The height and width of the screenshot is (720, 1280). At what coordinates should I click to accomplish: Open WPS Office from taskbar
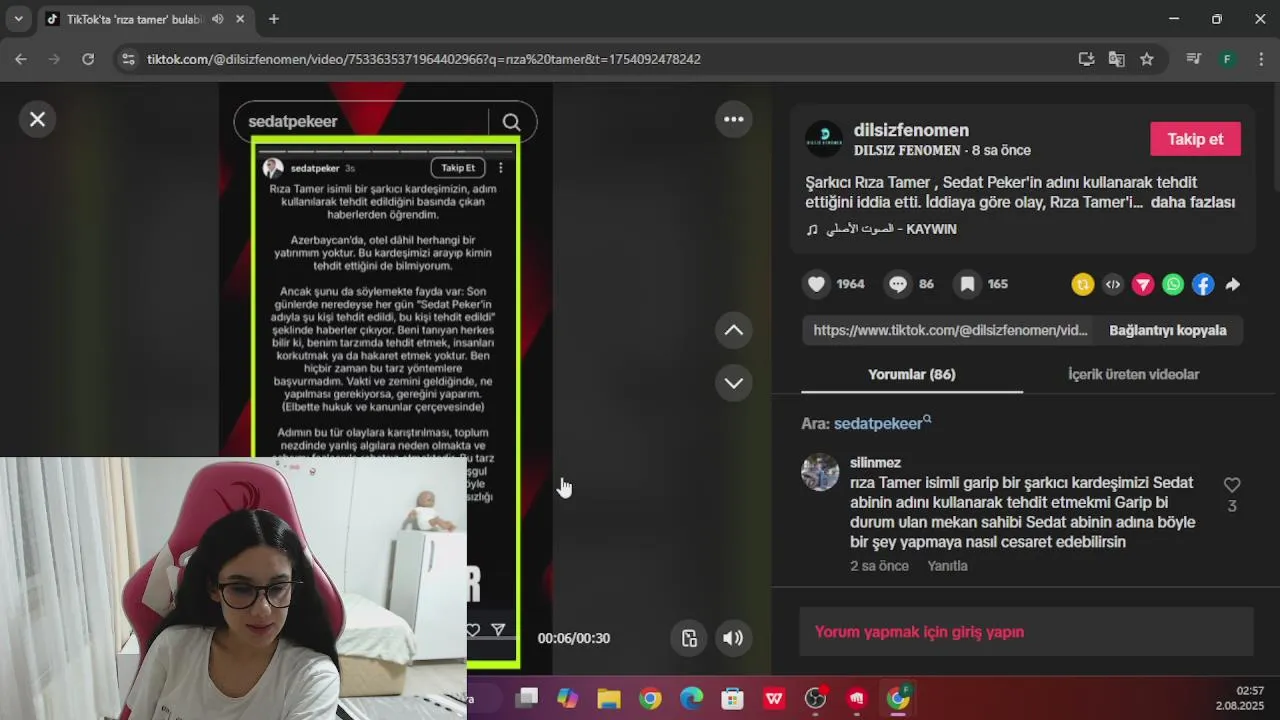pyautogui.click(x=774, y=698)
